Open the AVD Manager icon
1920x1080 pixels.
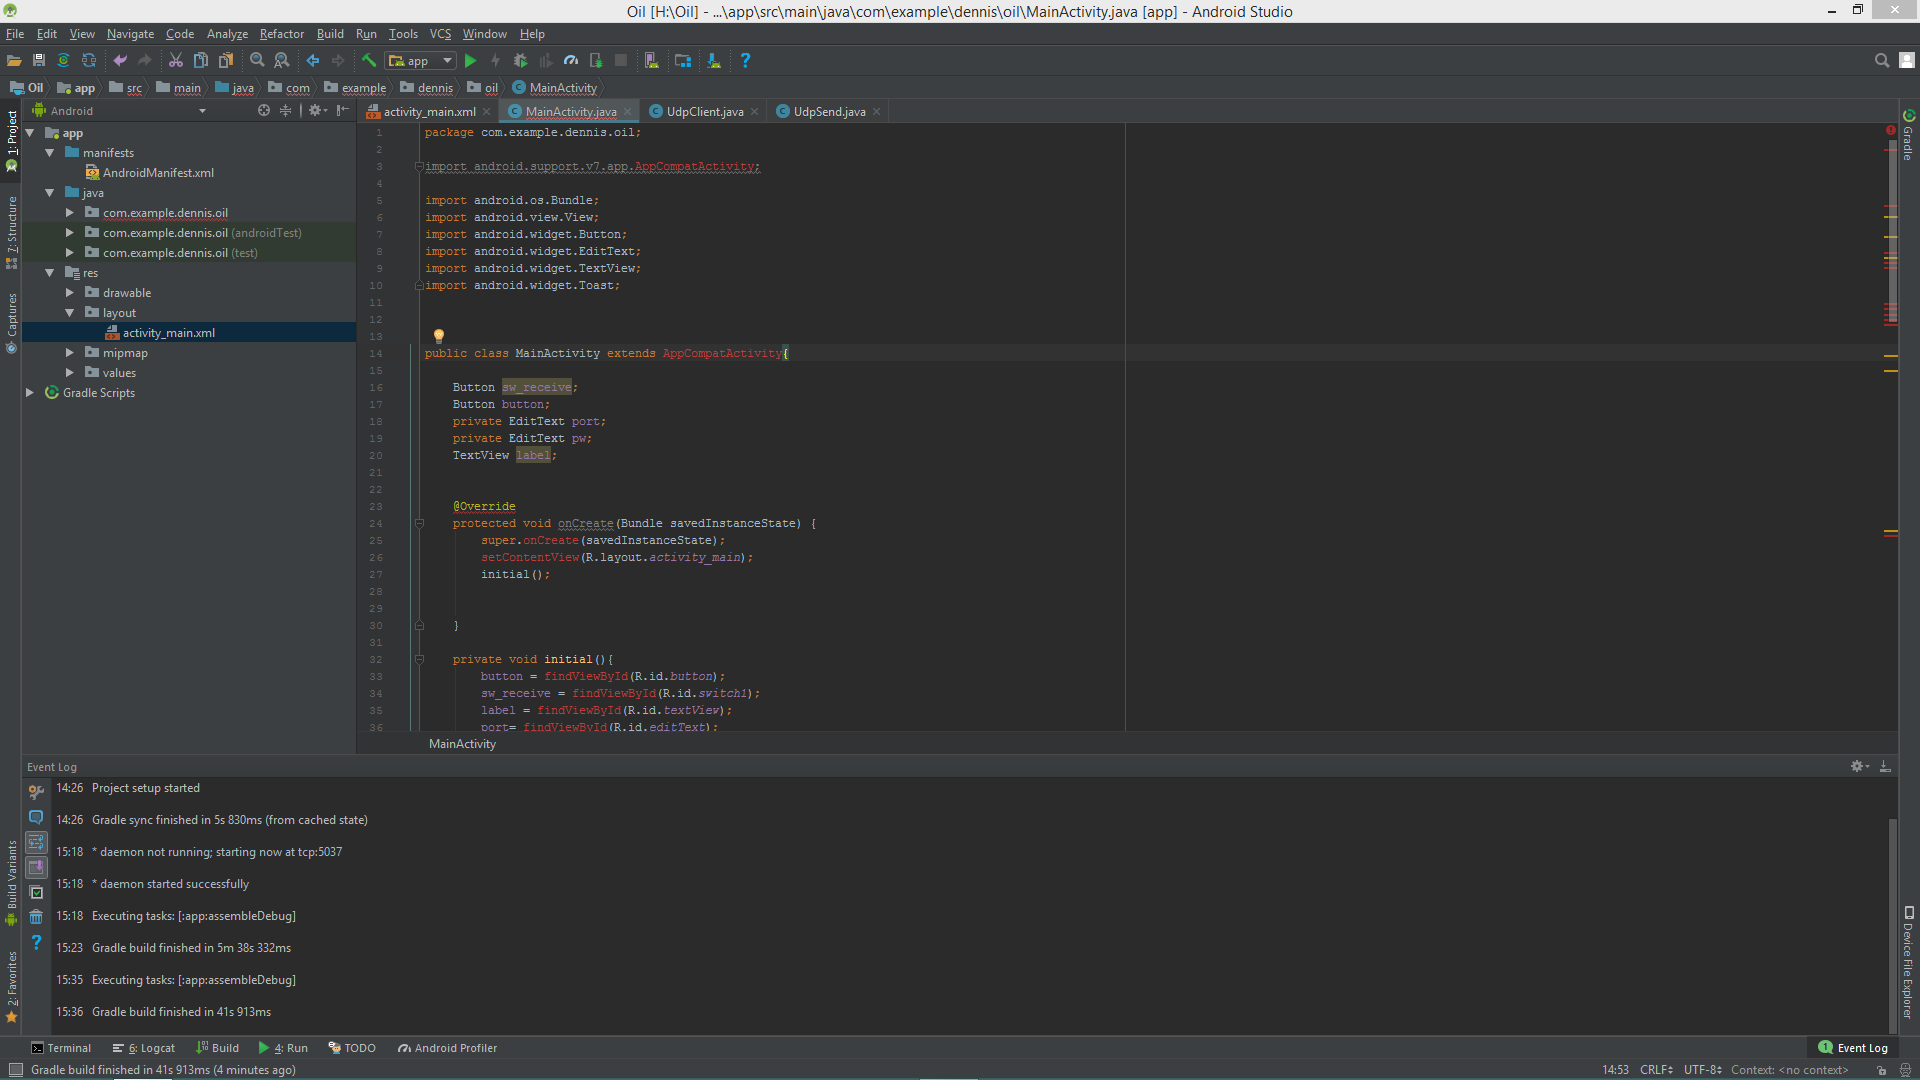651,61
